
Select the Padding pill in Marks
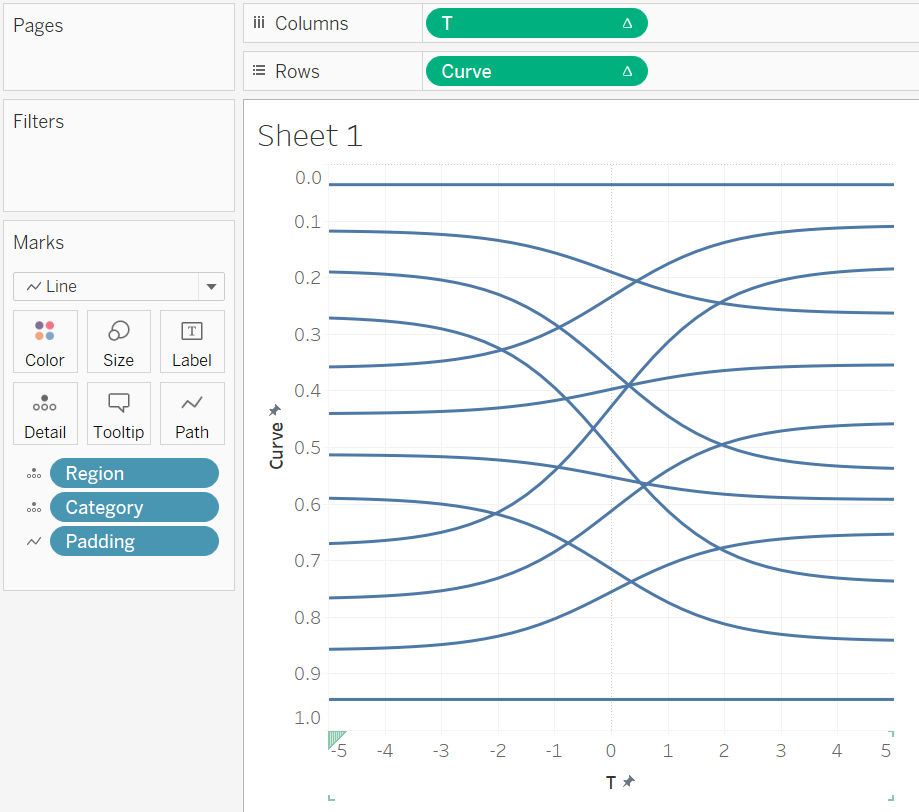click(x=134, y=541)
